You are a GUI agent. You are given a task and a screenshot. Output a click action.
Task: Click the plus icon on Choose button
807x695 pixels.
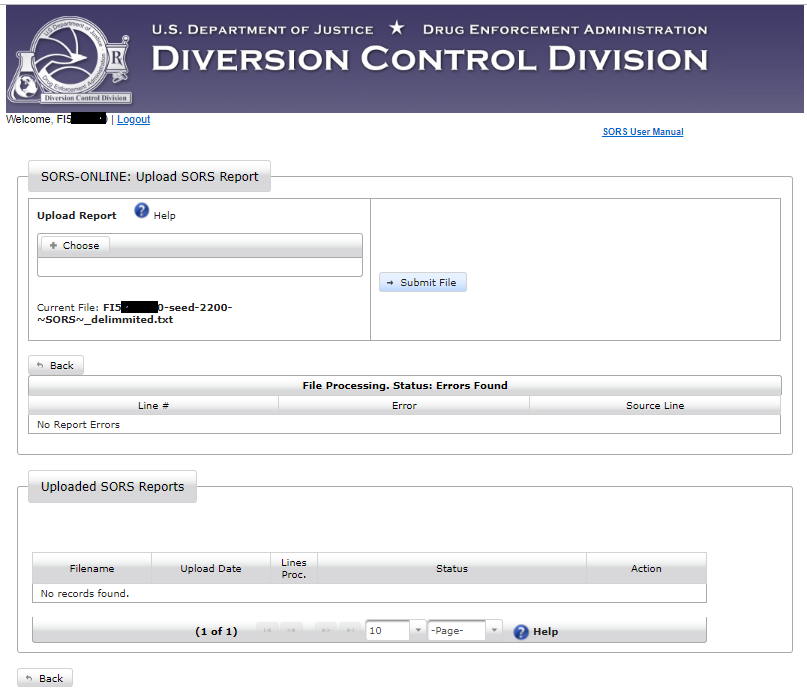coord(53,246)
